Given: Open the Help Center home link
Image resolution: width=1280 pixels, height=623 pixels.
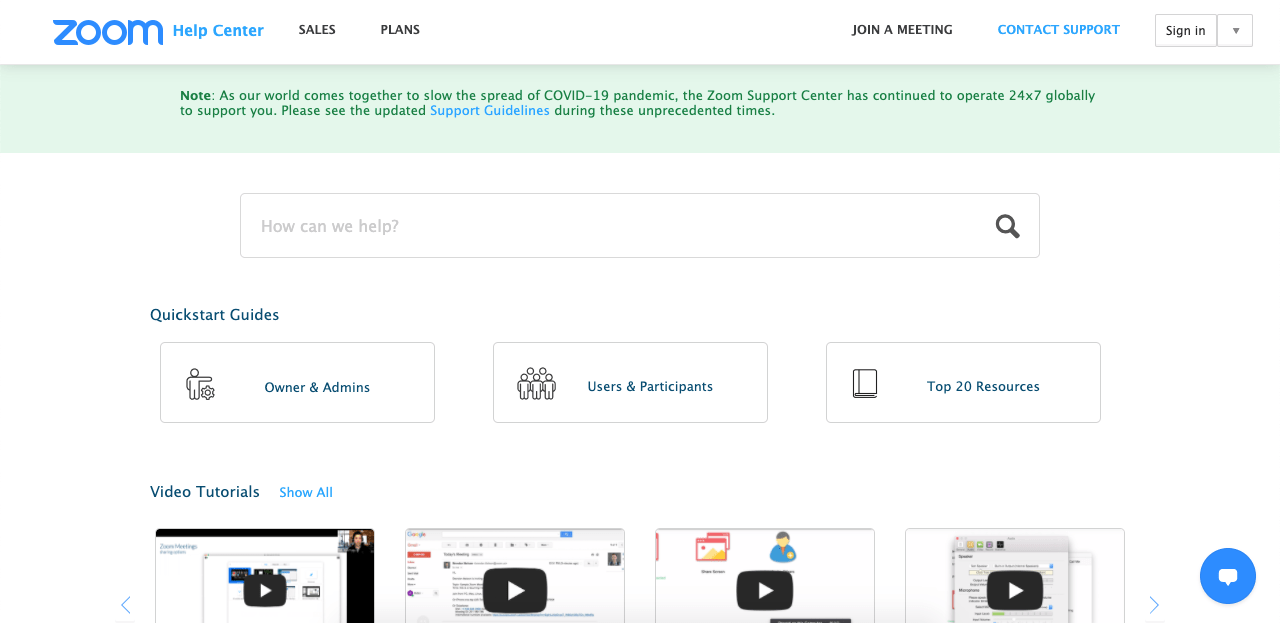Looking at the screenshot, I should (218, 31).
